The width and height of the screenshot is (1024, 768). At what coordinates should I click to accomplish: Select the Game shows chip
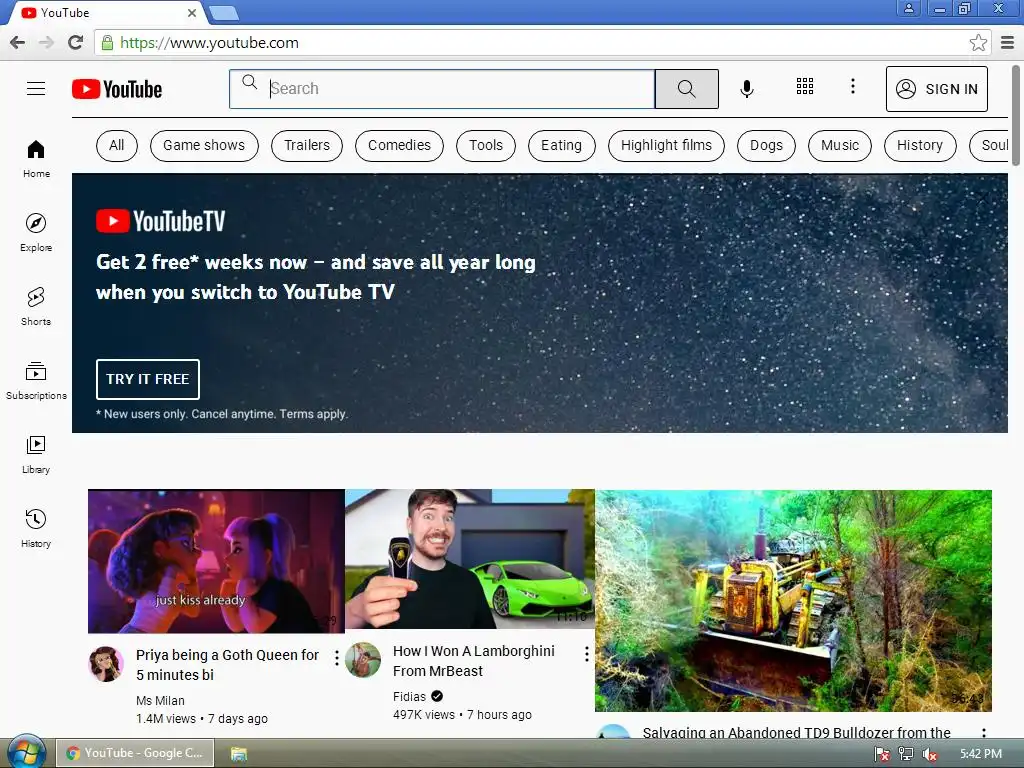(x=204, y=145)
